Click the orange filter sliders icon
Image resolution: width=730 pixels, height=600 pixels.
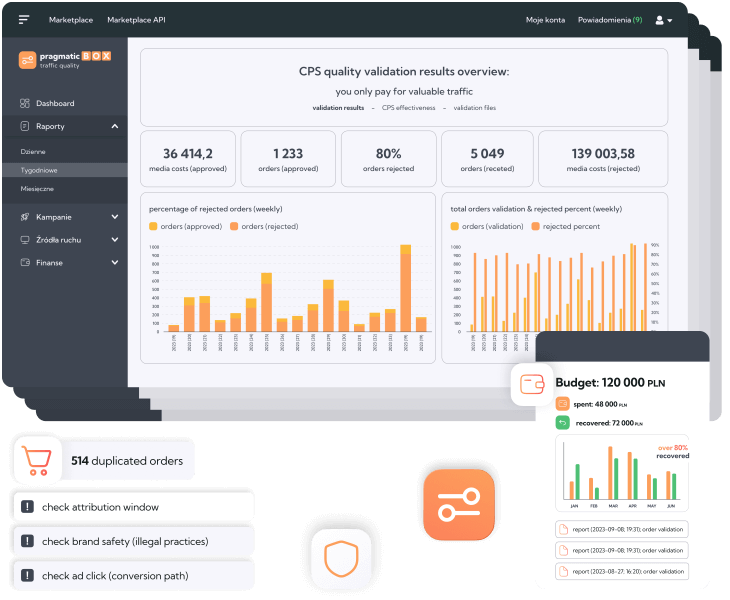coord(459,504)
